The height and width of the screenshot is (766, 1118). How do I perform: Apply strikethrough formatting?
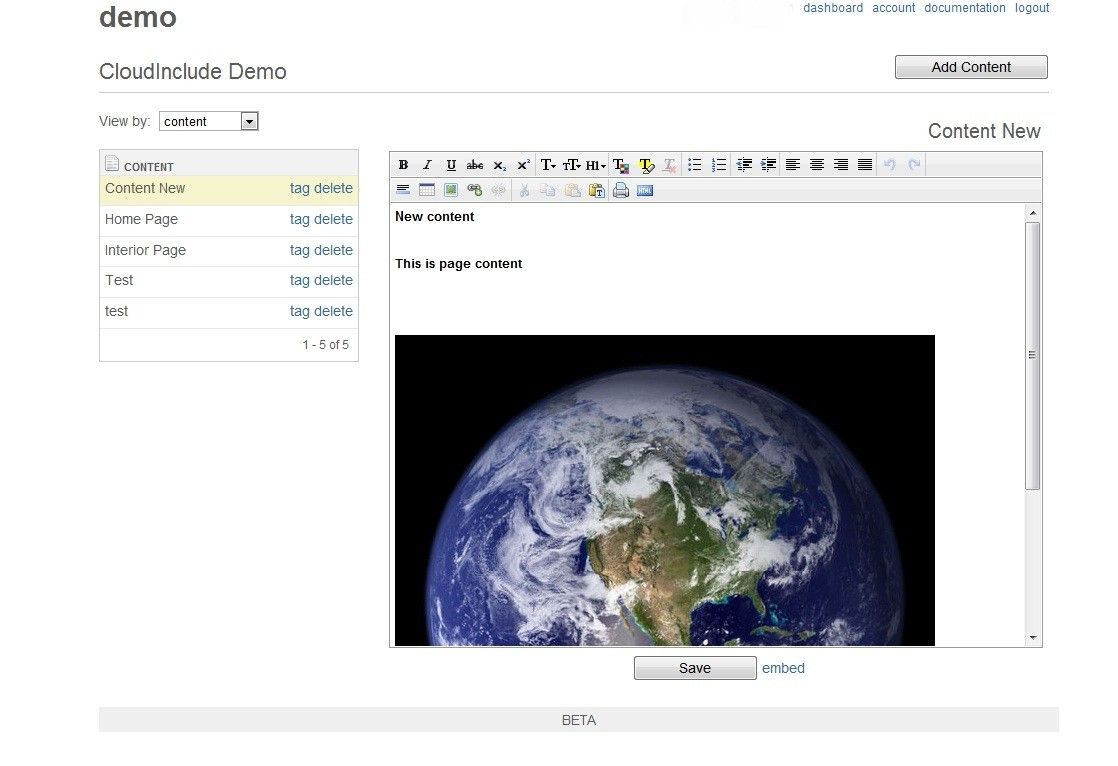pyautogui.click(x=475, y=165)
